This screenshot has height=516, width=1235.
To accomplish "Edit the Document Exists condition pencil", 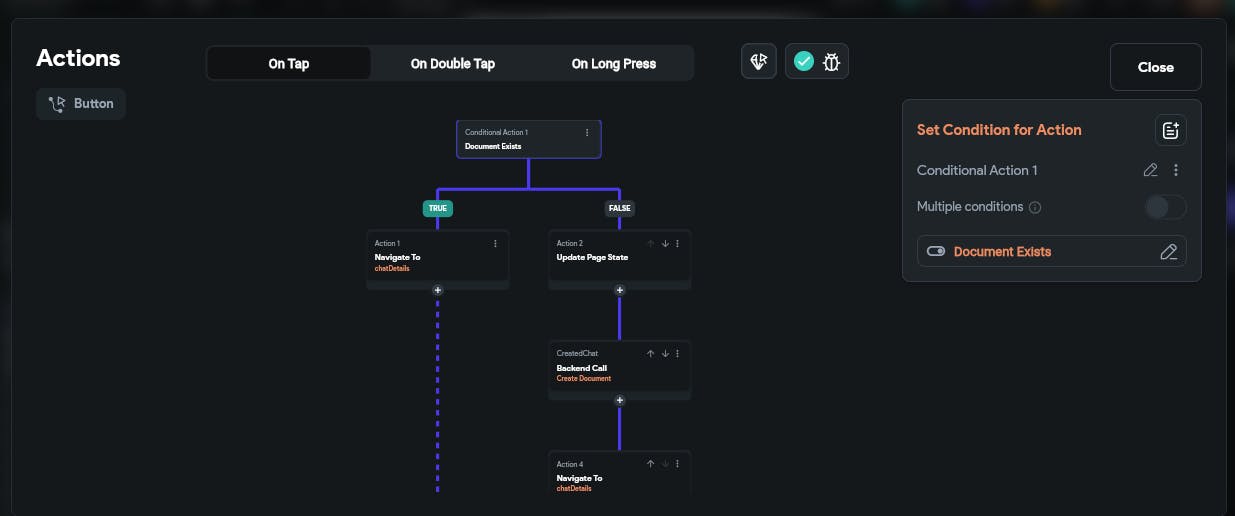I will [x=1168, y=252].
